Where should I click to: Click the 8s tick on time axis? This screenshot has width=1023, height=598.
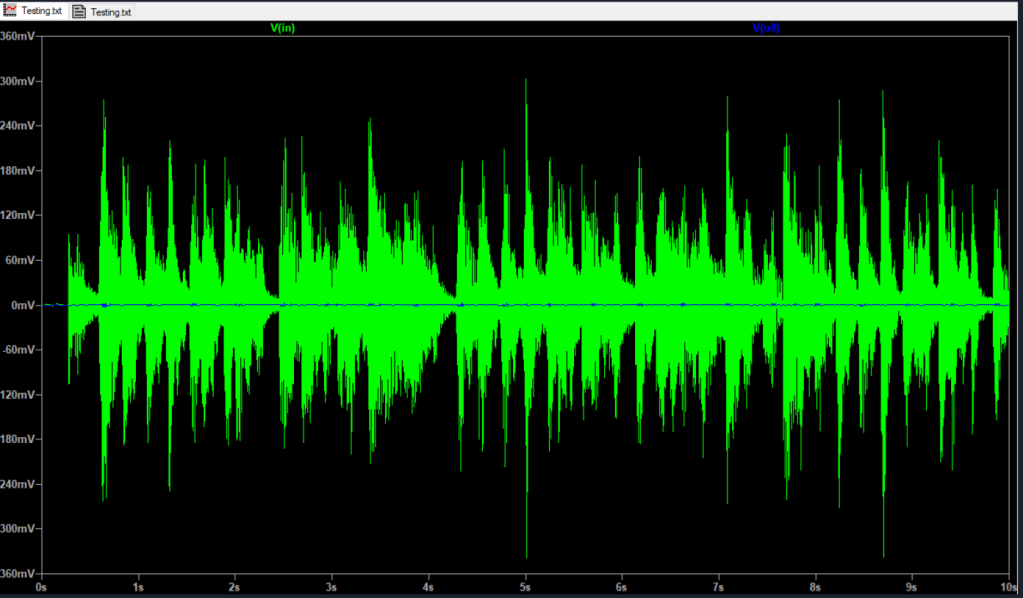coord(815,588)
